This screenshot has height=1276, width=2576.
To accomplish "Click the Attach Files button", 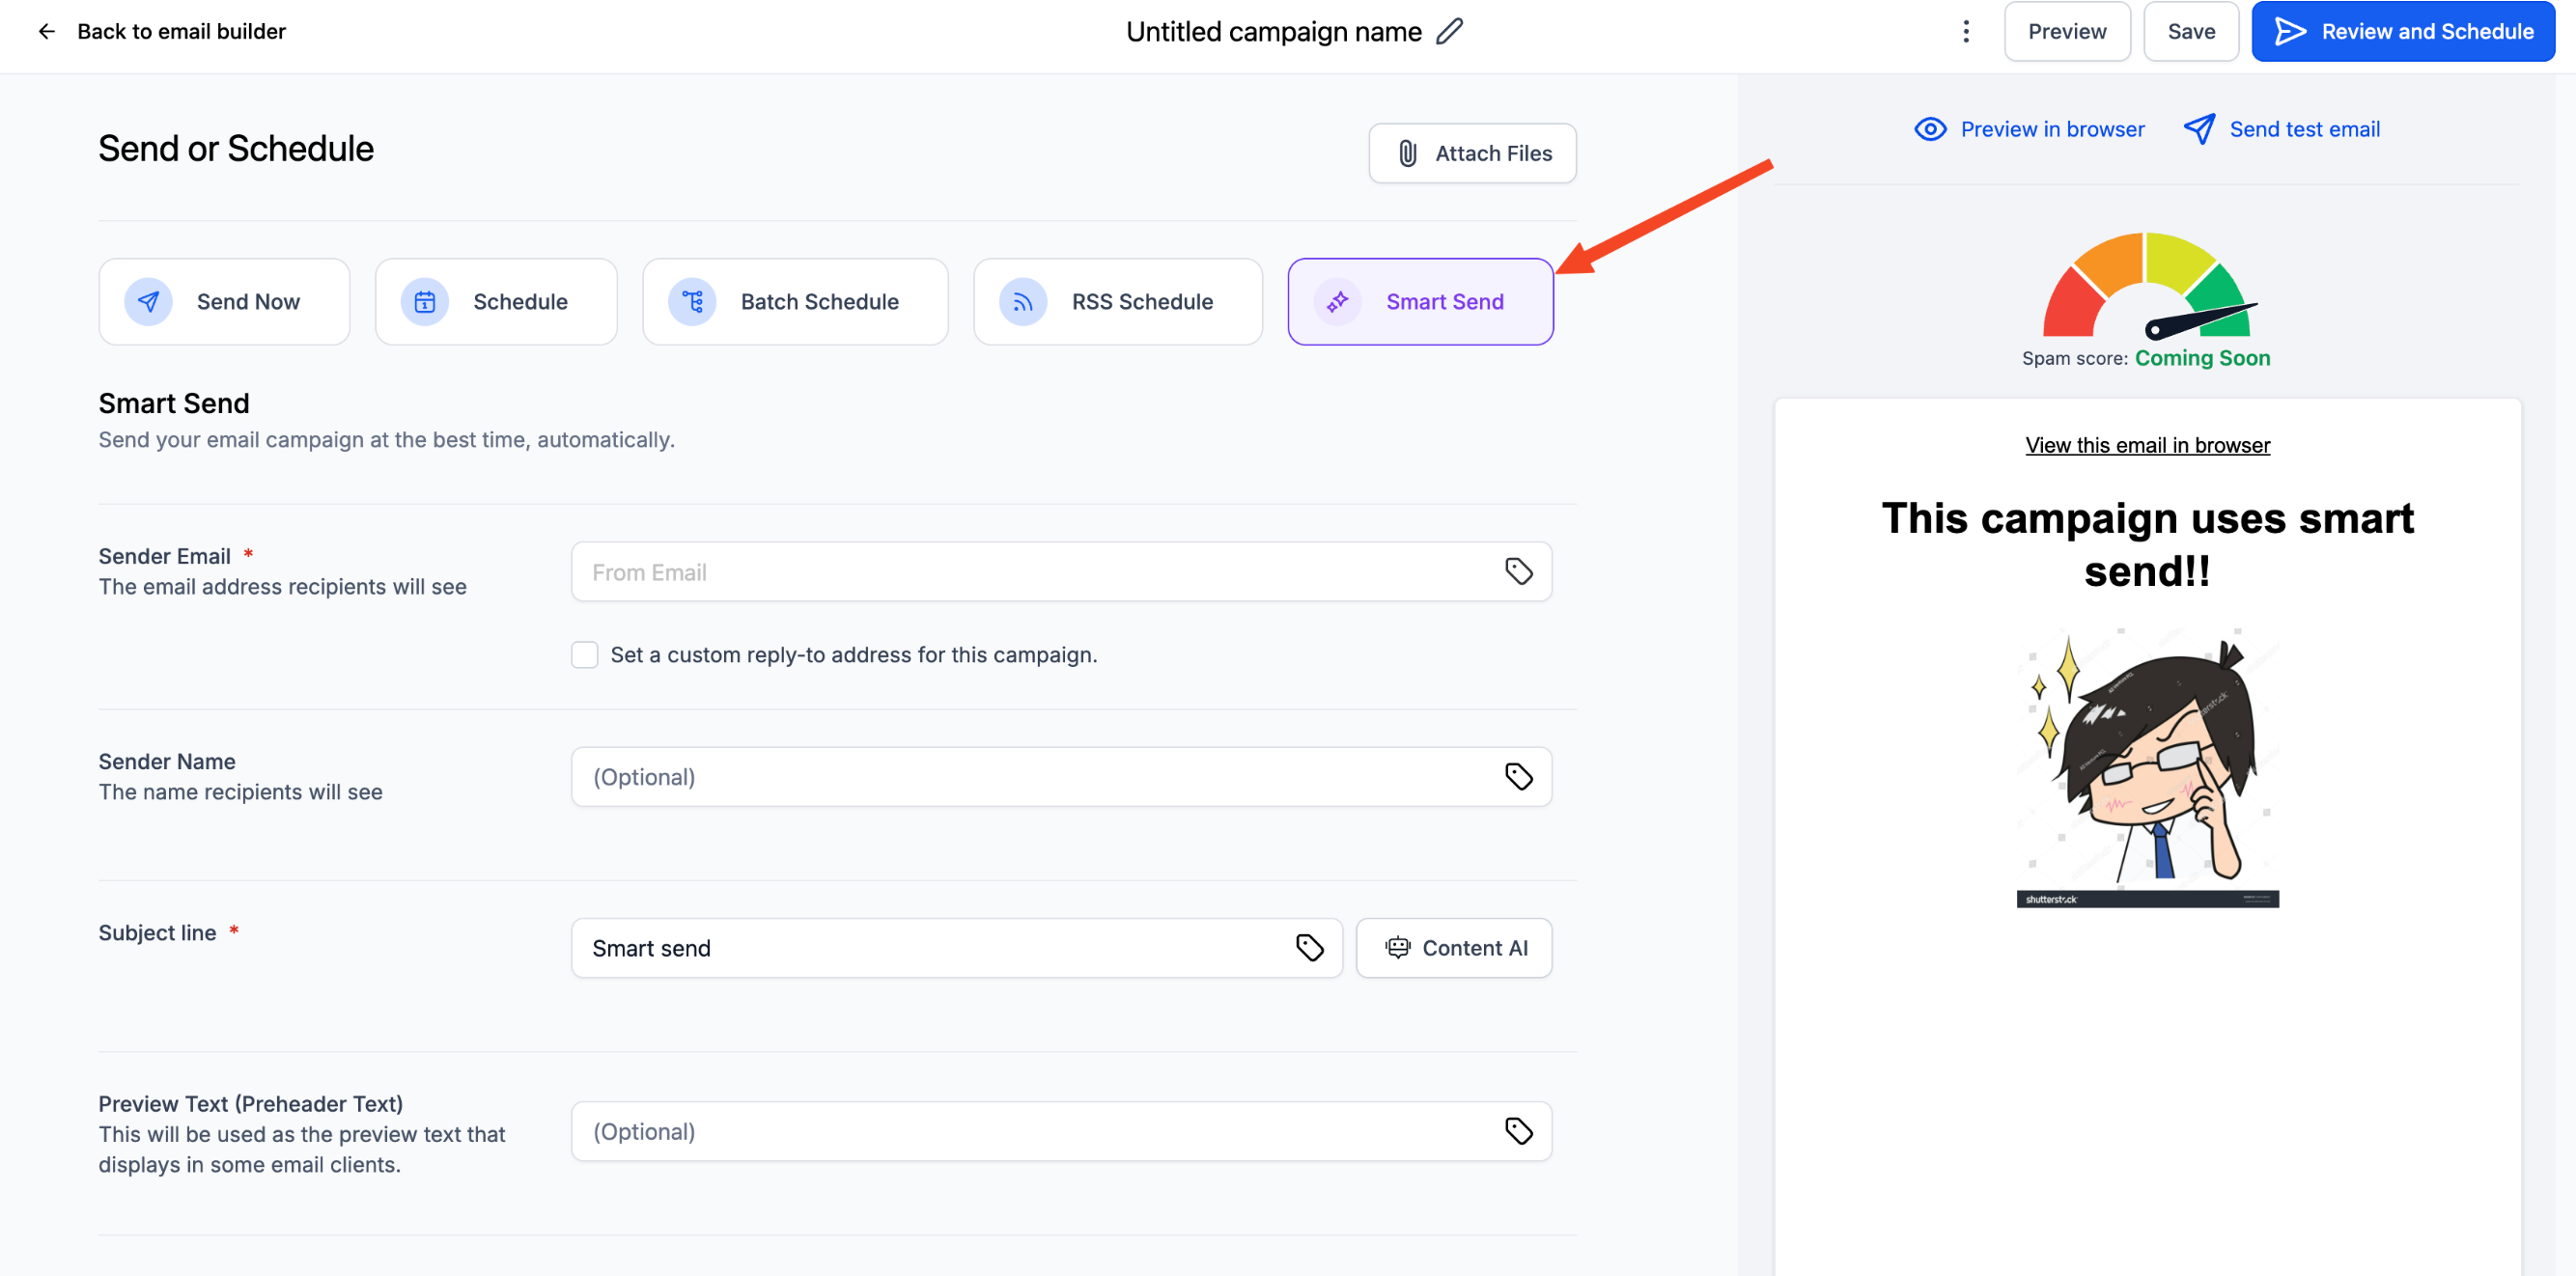I will 1472,153.
